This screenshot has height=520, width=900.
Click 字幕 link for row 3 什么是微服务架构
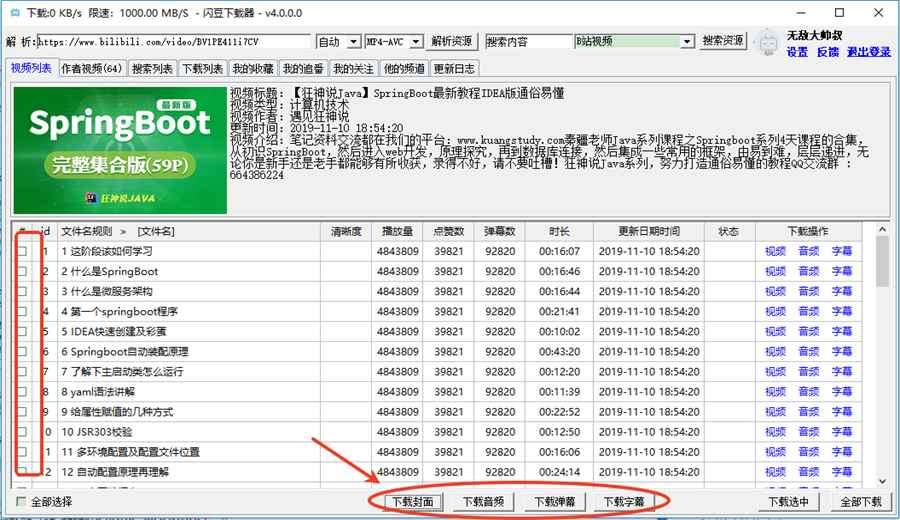(842, 292)
